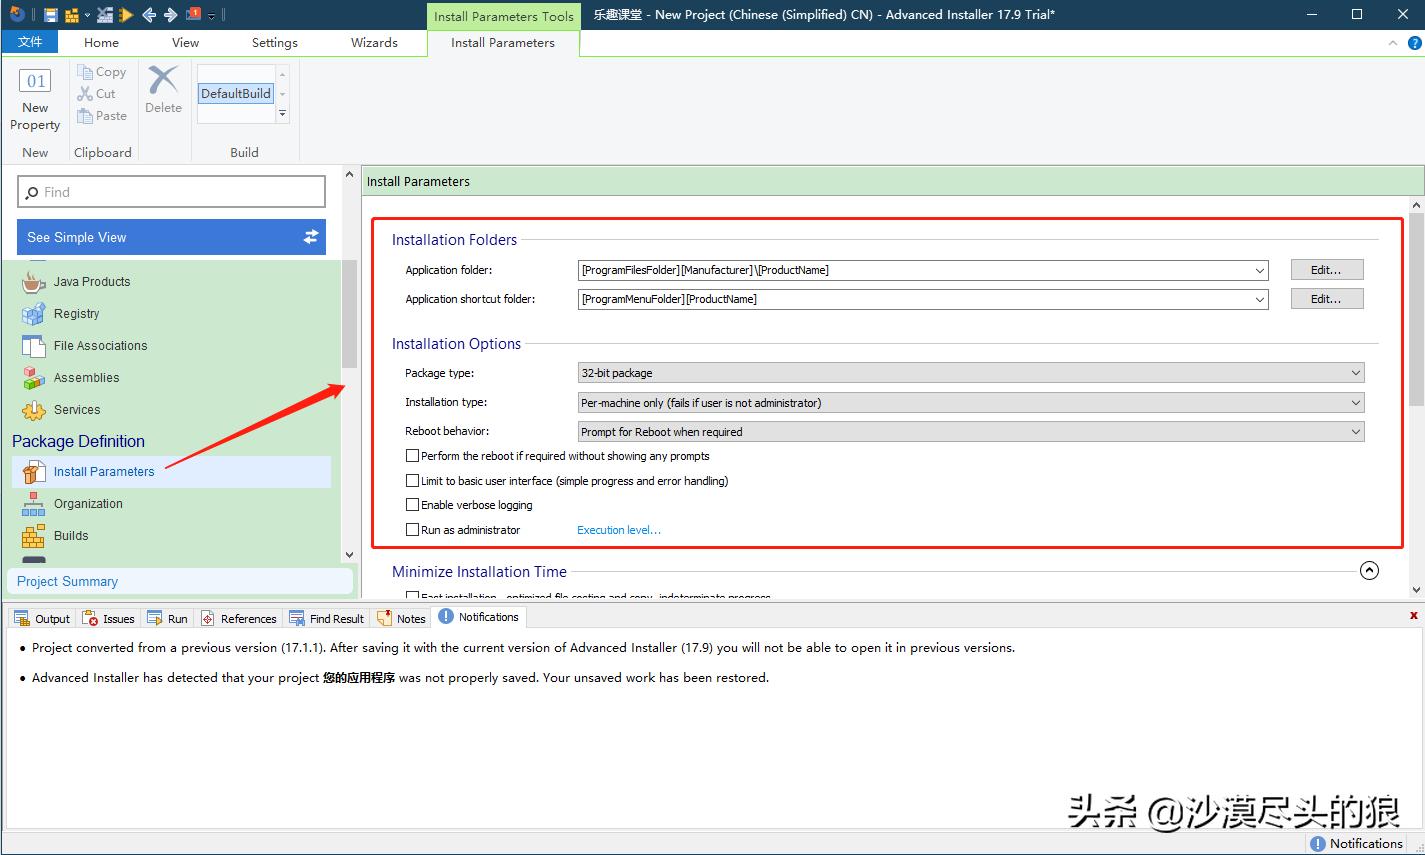Switch to the Wizards ribbon tab
Image resolution: width=1425 pixels, height=855 pixels.
tap(374, 43)
